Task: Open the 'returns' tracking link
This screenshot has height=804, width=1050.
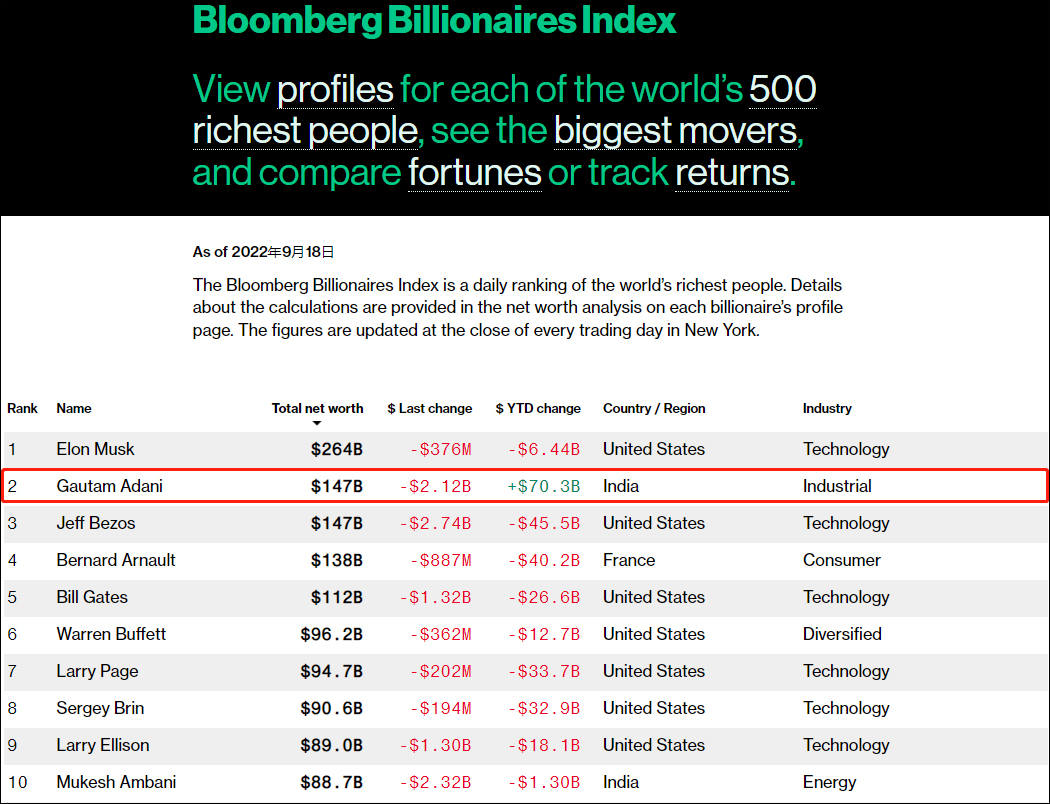Action: [x=732, y=173]
